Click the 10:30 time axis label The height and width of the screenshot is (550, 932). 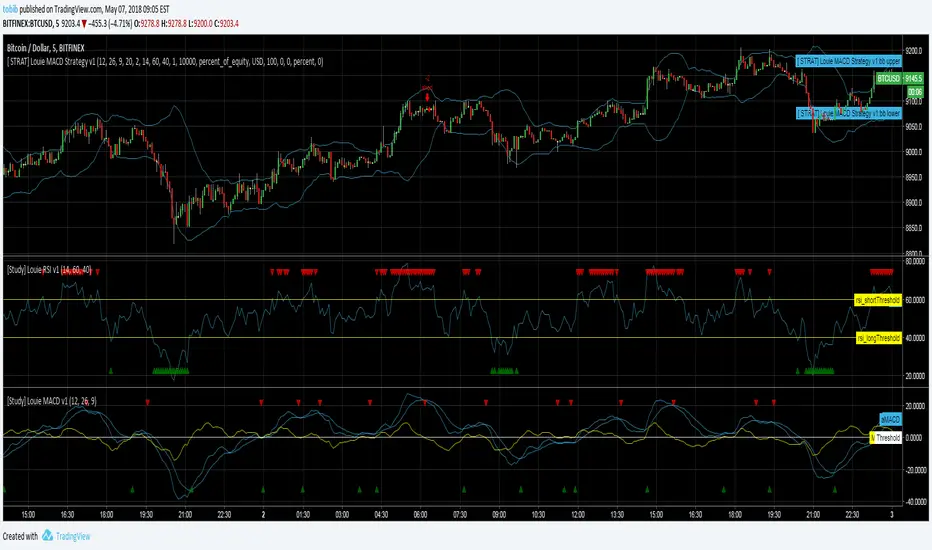tap(538, 515)
